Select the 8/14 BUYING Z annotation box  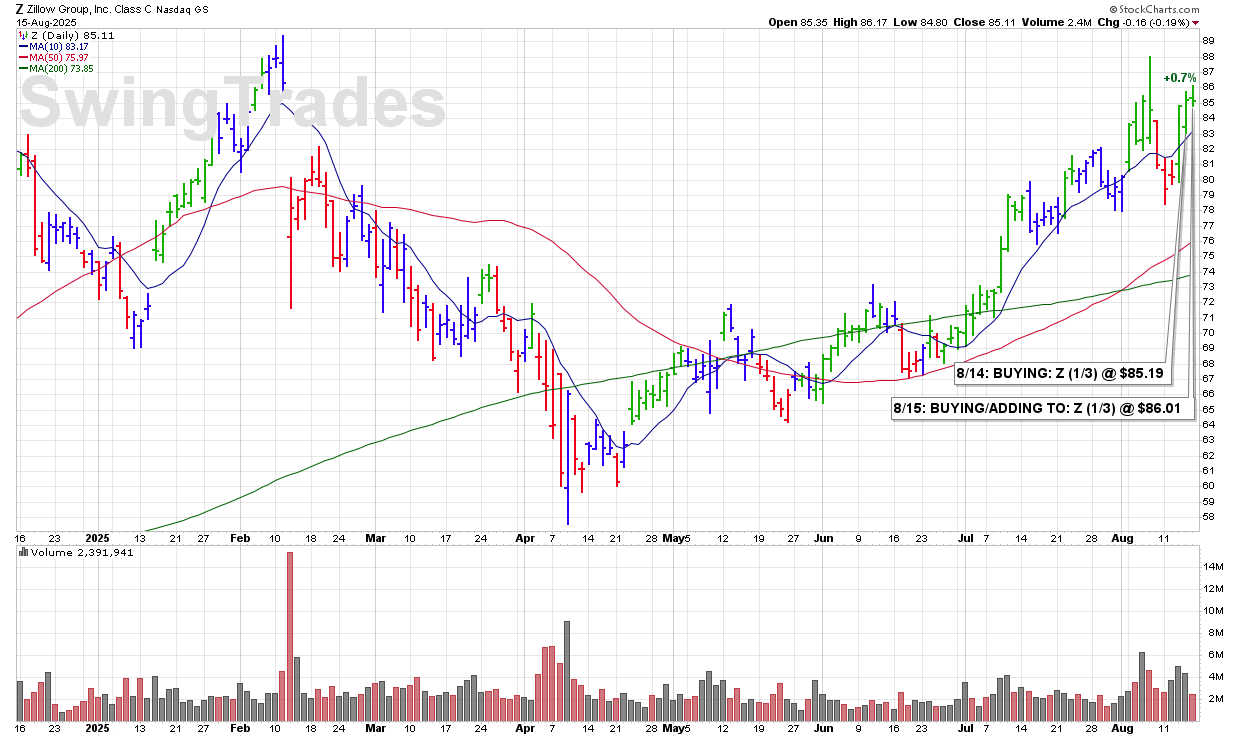click(1061, 374)
